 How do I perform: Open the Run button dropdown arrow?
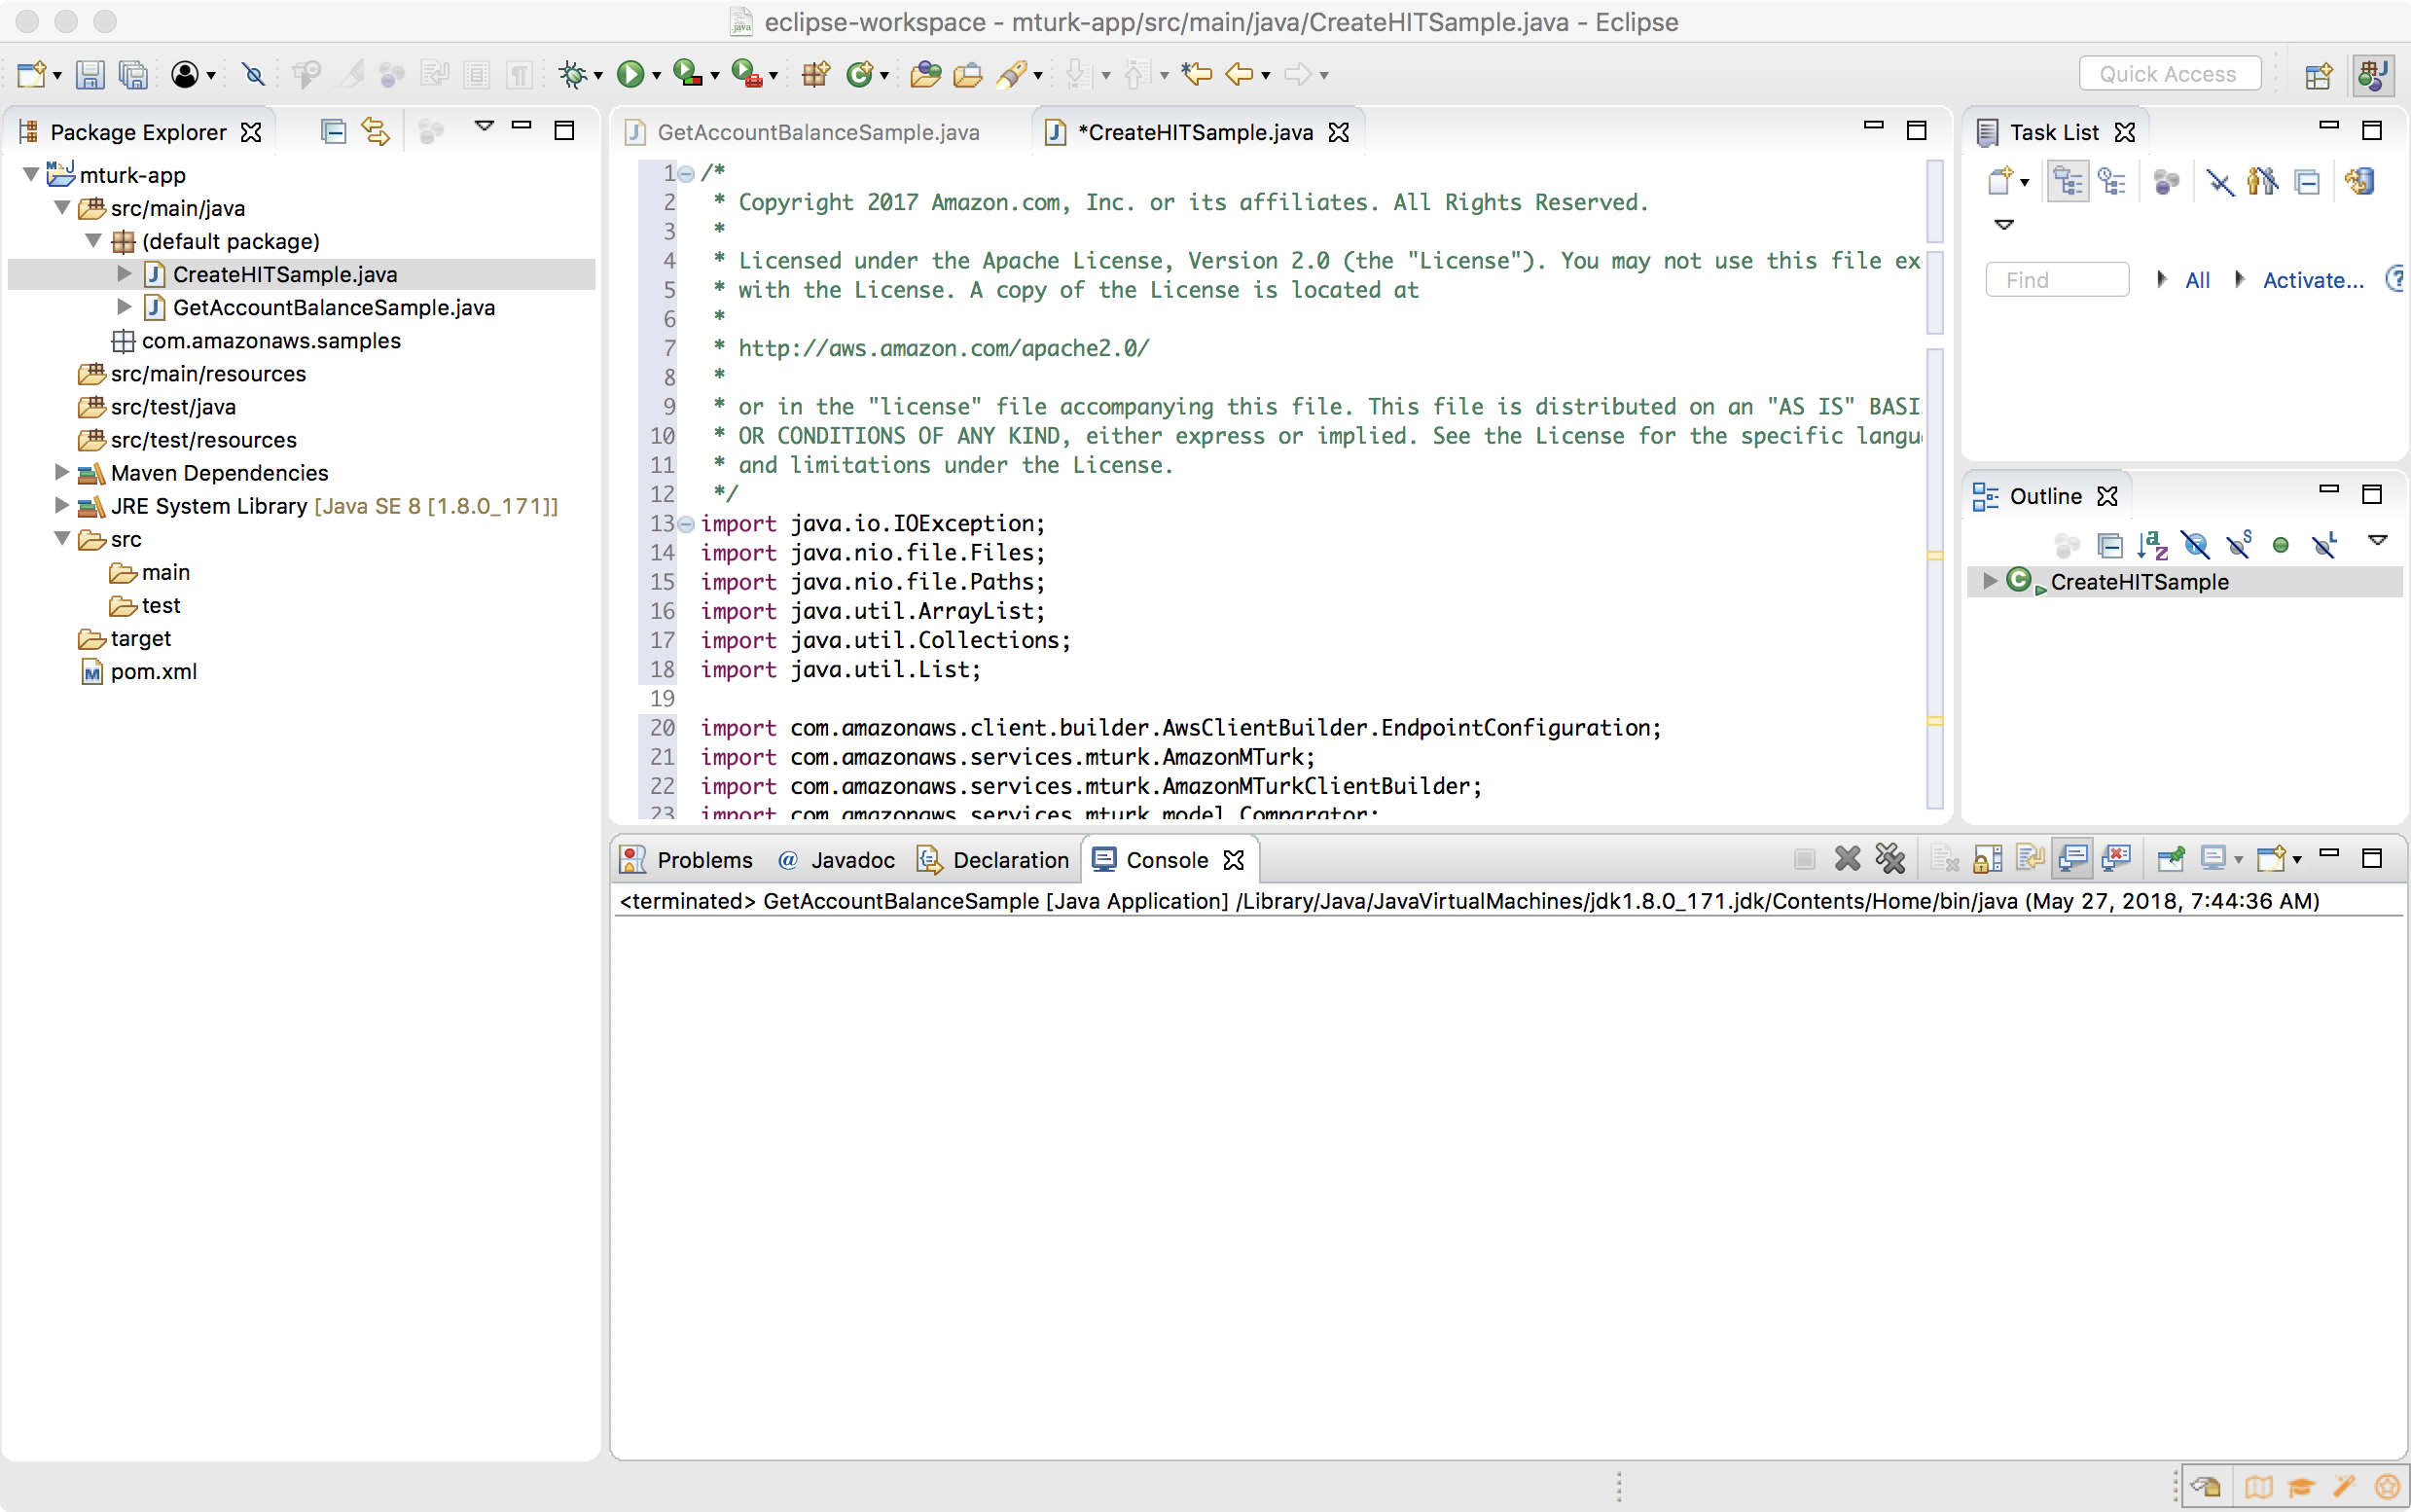click(x=656, y=76)
